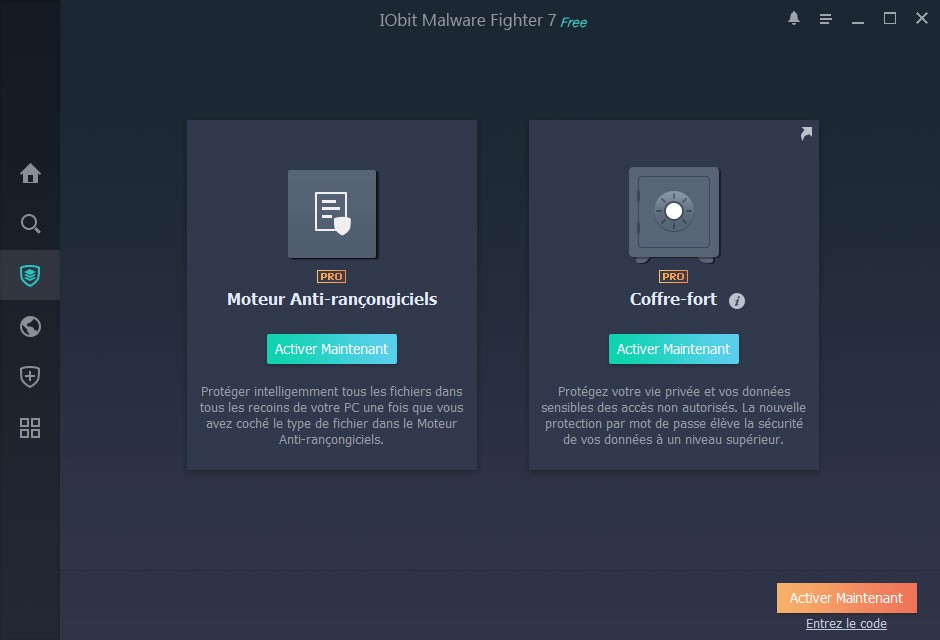This screenshot has width=940, height=640.
Task: Click PRO badge above Moteur Anti-rançongiciels
Action: point(332,276)
